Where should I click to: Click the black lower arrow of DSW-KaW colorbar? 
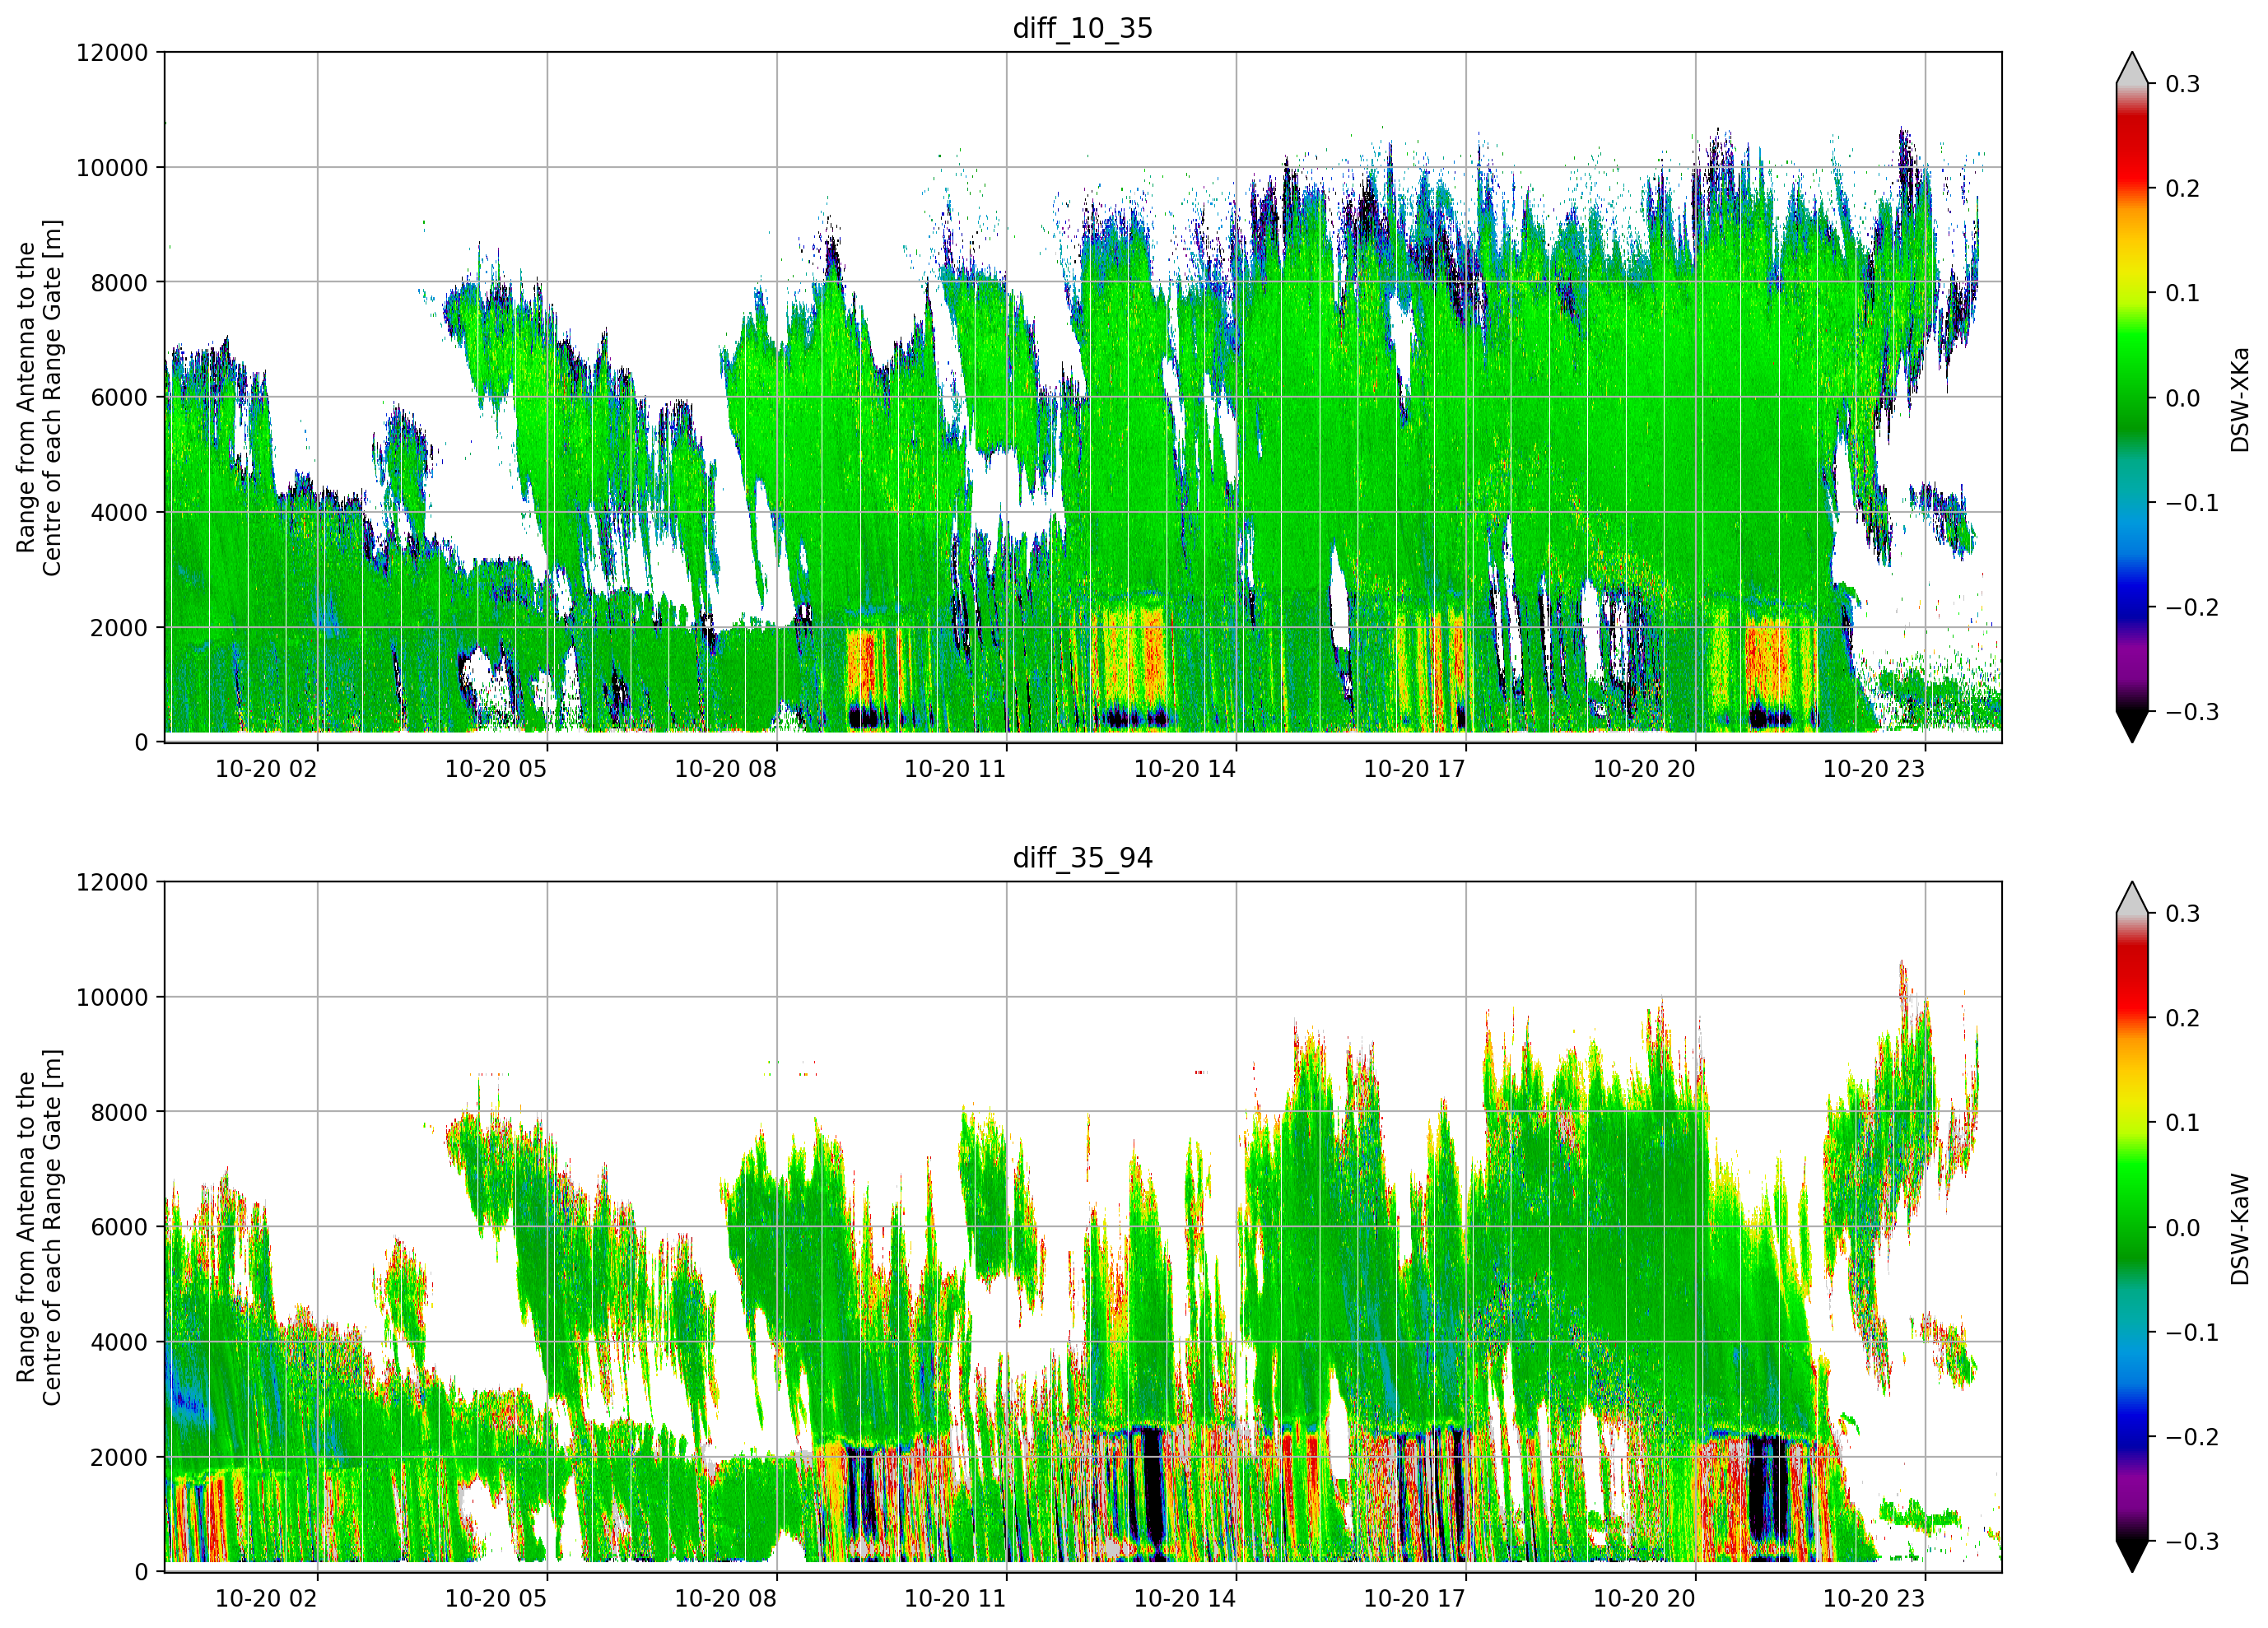click(x=2132, y=1556)
